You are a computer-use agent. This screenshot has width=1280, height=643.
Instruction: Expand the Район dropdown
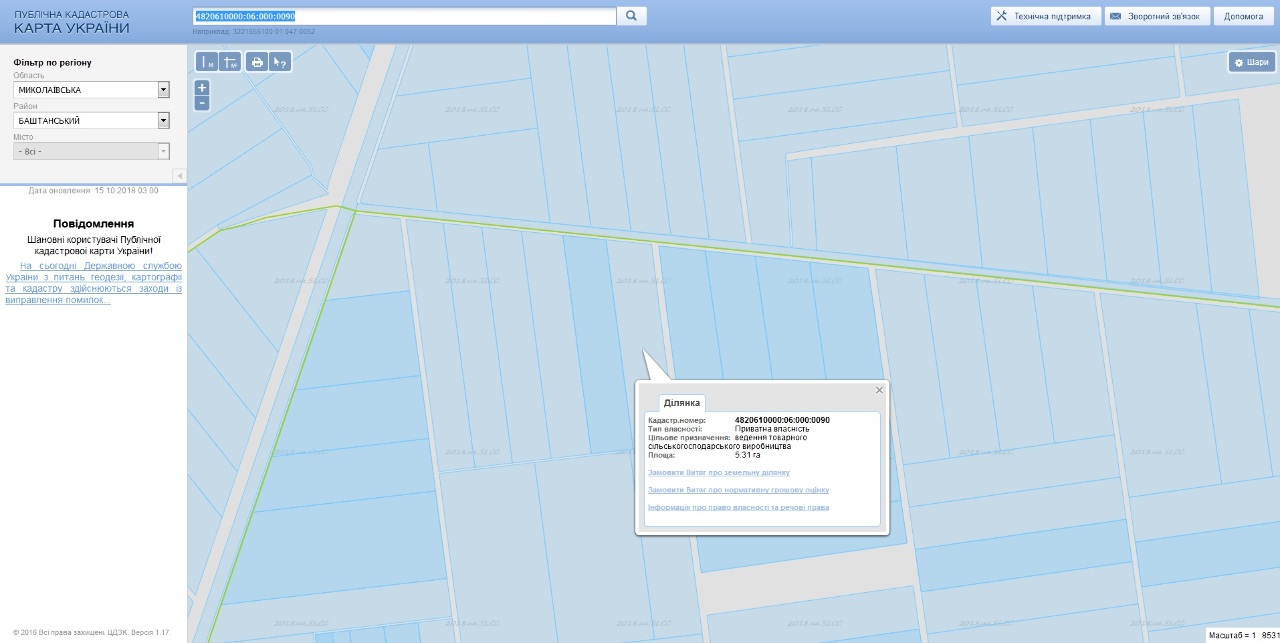tap(163, 121)
